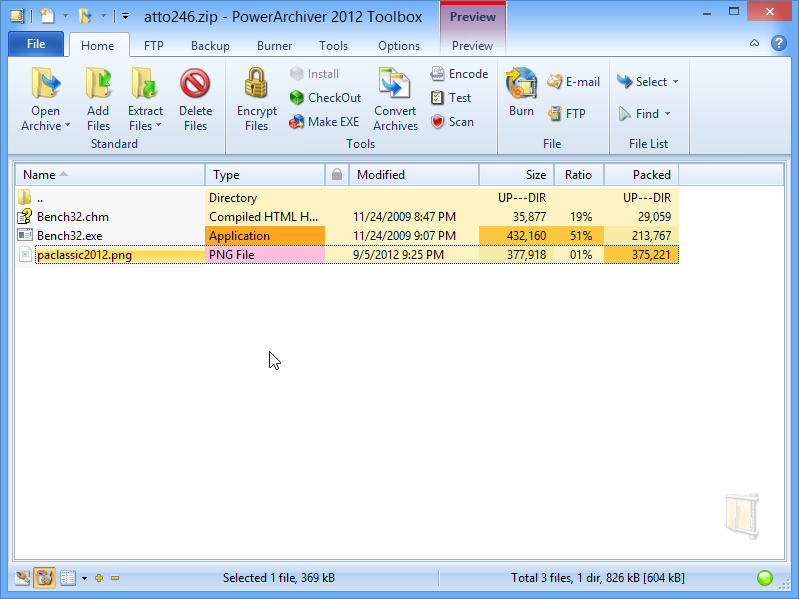Screen dimensions: 799x599
Task: Click the red Delete Files icon
Action: [195, 83]
